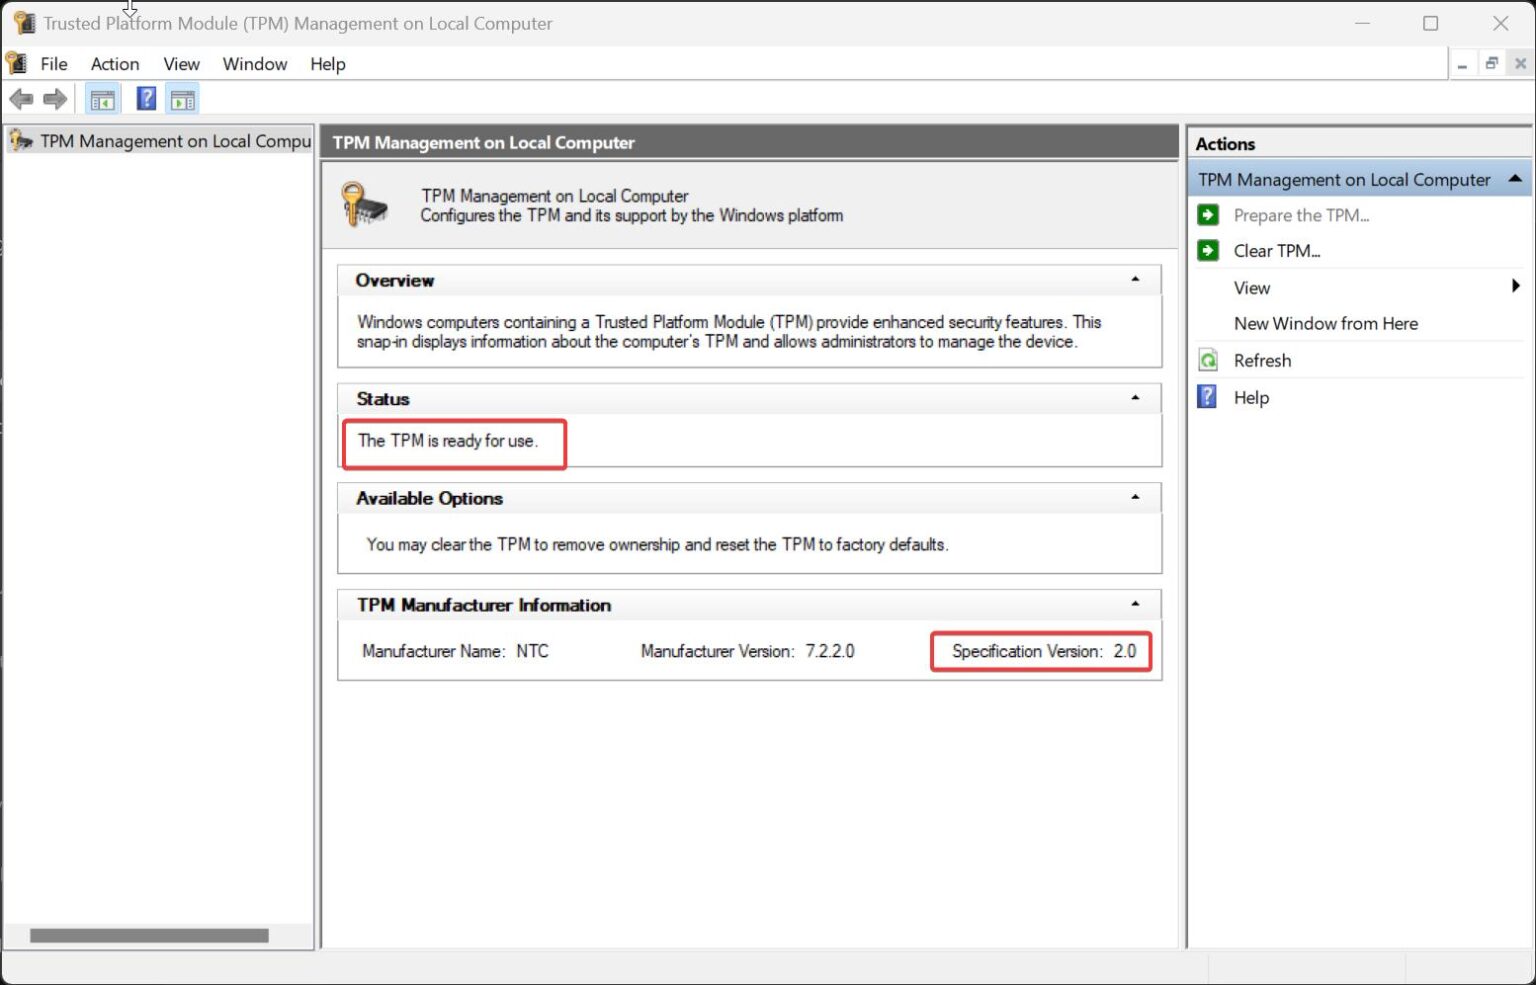Click green arrow icon beside Clear TPM
Viewport: 1536px width, 985px height.
pos(1208,251)
